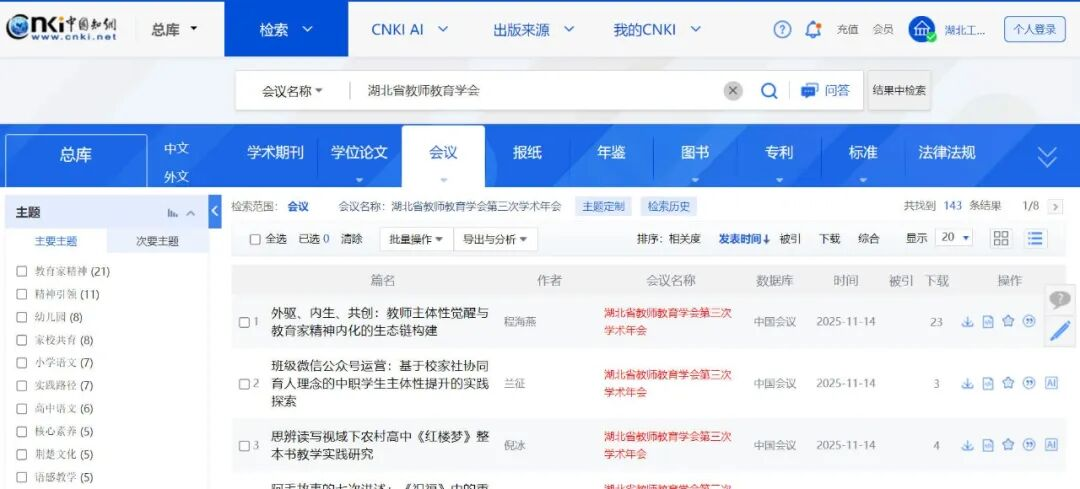This screenshot has height=489, width=1080.
Task: Open the notification bell icon
Action: tap(813, 30)
